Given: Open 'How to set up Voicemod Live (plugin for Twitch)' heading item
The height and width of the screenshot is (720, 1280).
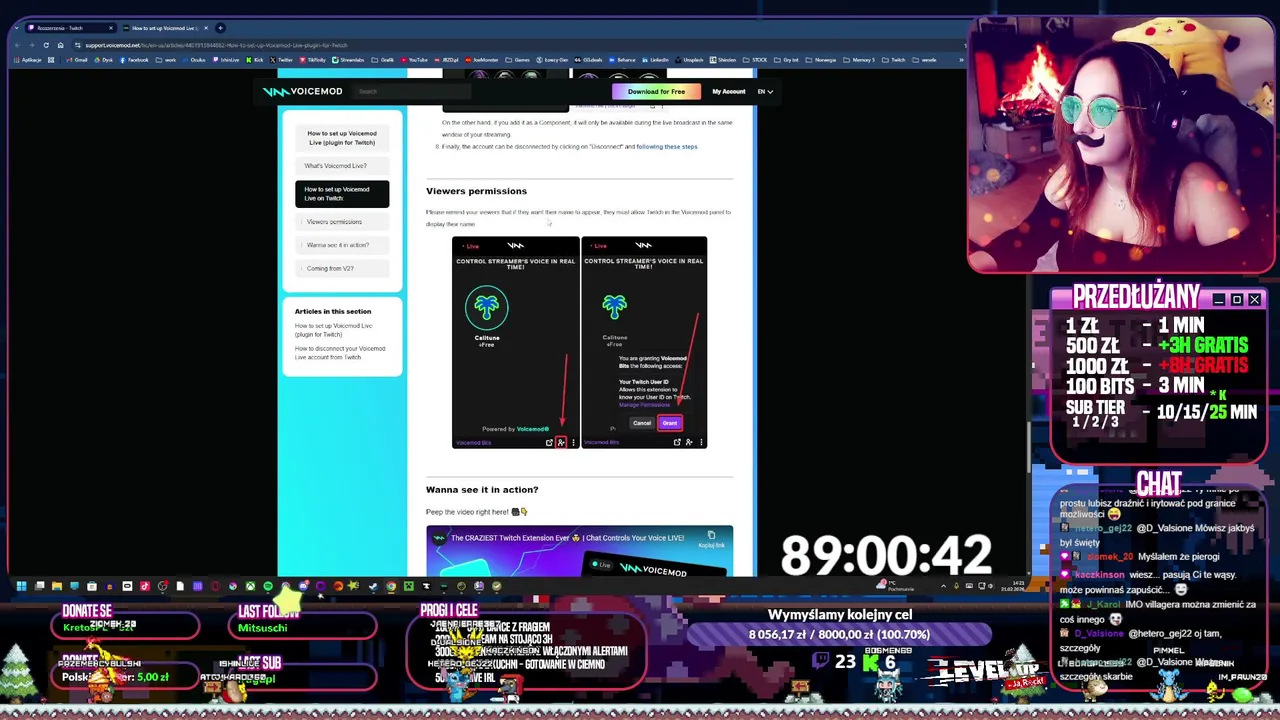Looking at the screenshot, I should pyautogui.click(x=342, y=138).
